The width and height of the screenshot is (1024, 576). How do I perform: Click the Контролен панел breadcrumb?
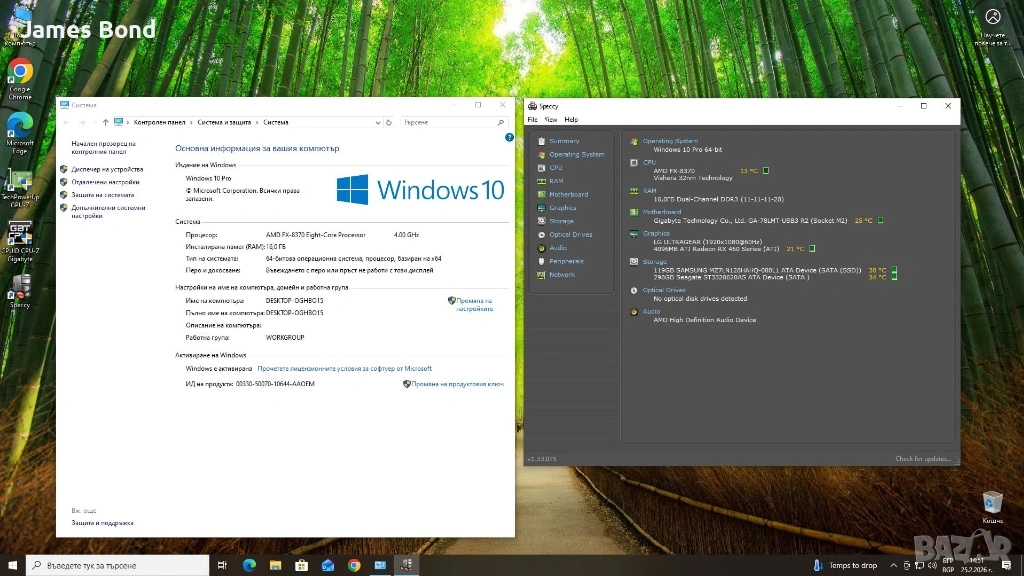click(x=159, y=122)
